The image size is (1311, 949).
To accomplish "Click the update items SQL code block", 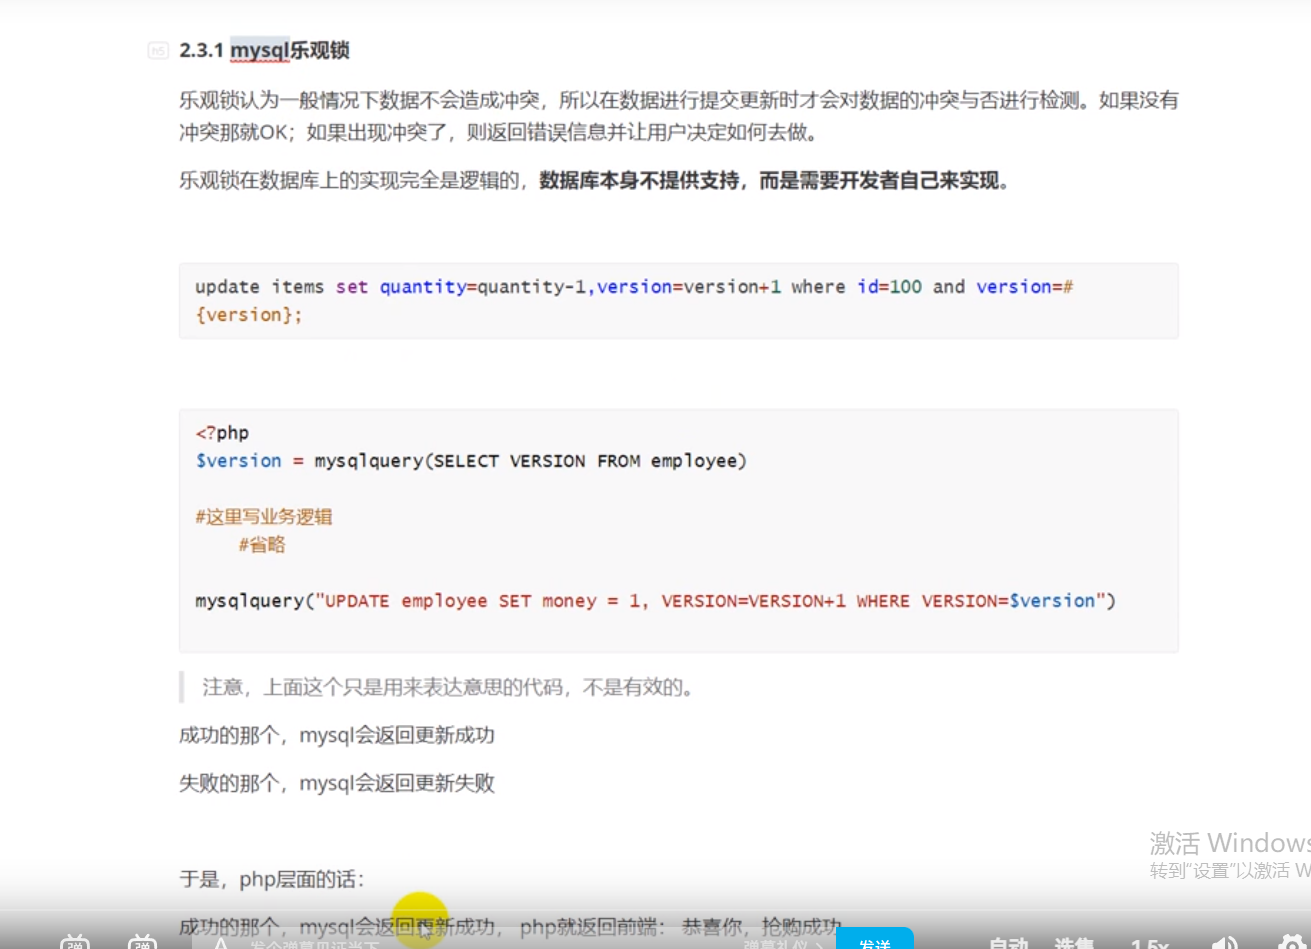I will tap(678, 301).
